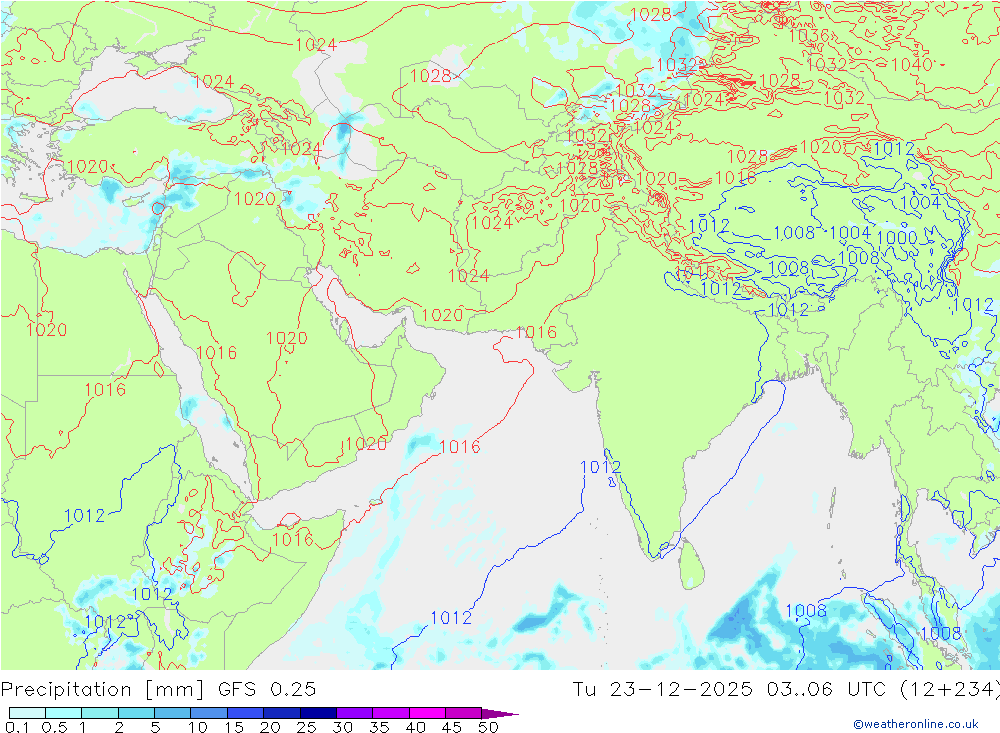Click the legend value '25'
The image size is (1000, 733).
pos(307,727)
